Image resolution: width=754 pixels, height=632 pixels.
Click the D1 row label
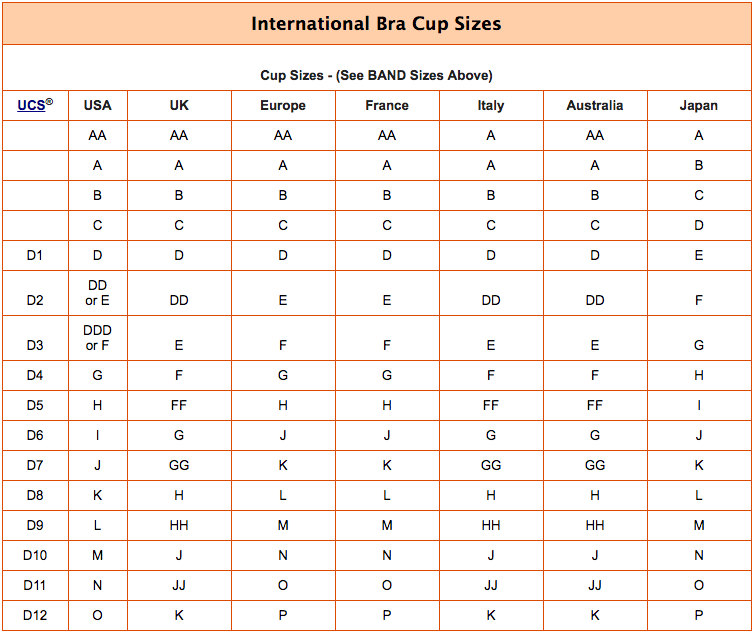35,255
